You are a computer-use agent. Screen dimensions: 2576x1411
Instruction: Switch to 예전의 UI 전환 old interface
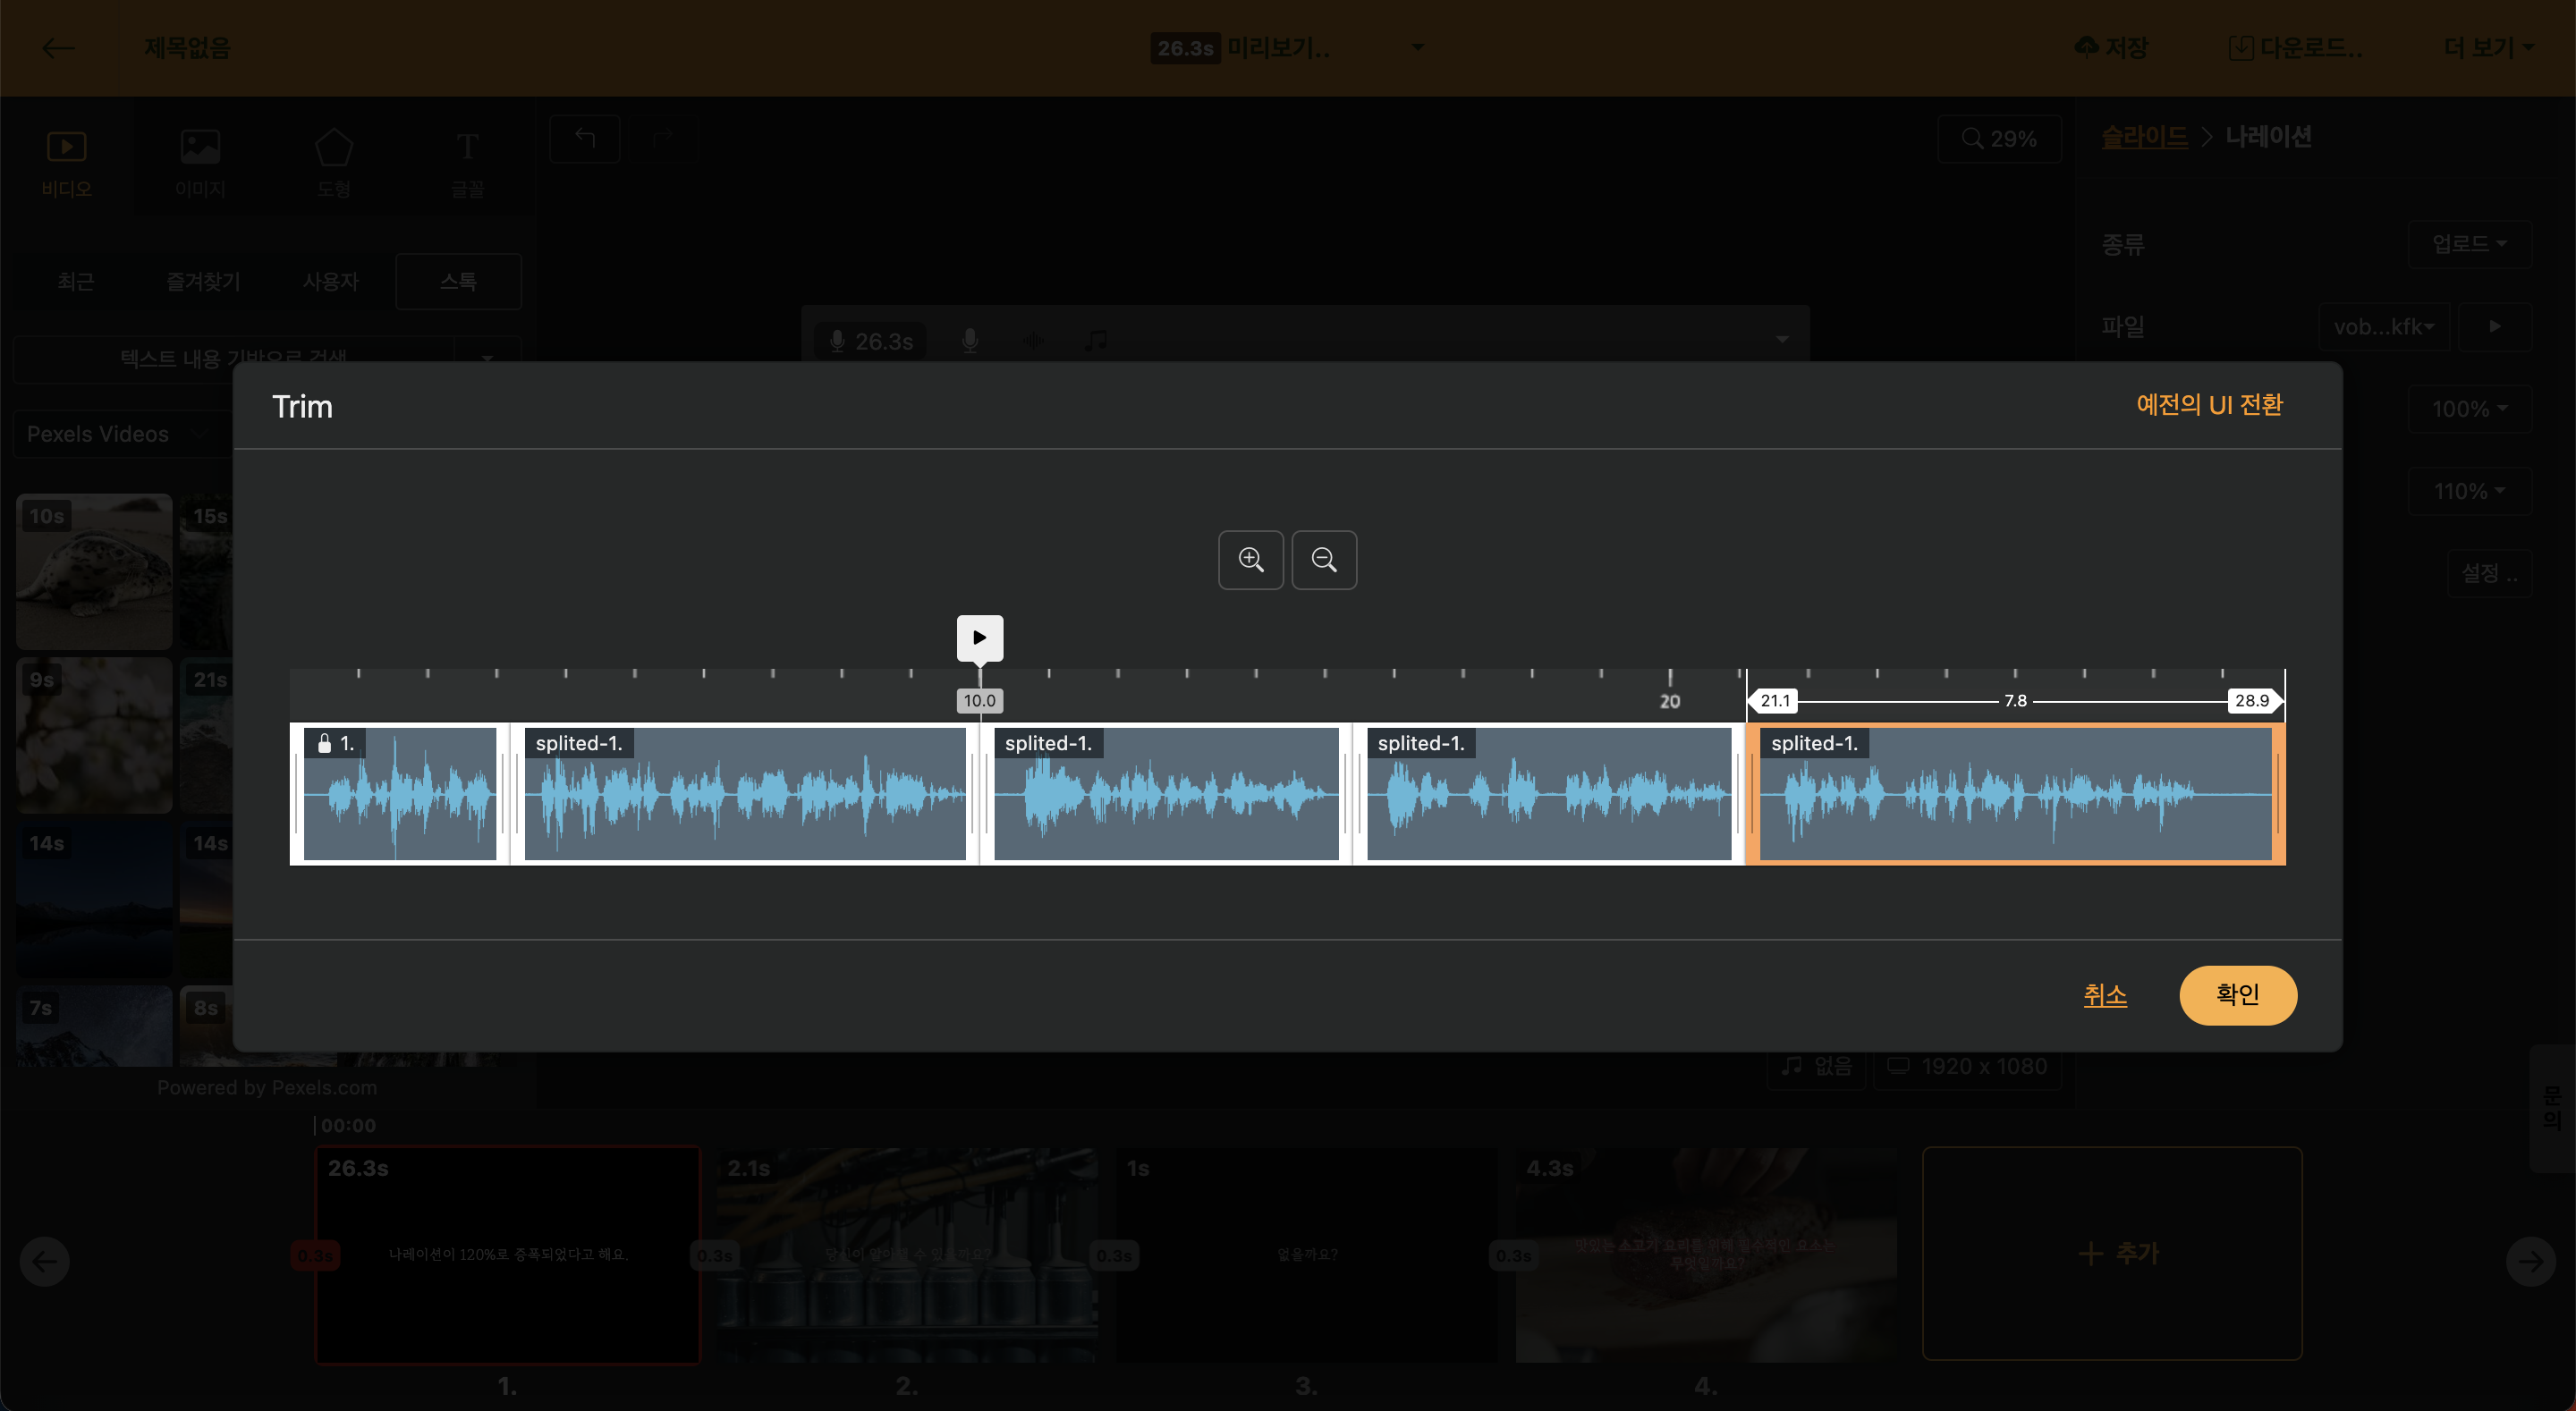coord(2209,405)
